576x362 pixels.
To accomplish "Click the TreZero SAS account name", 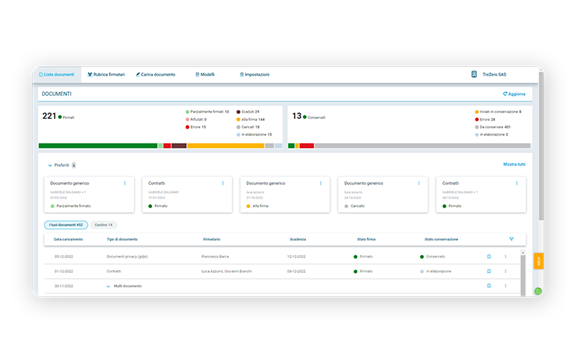I will tap(494, 75).
